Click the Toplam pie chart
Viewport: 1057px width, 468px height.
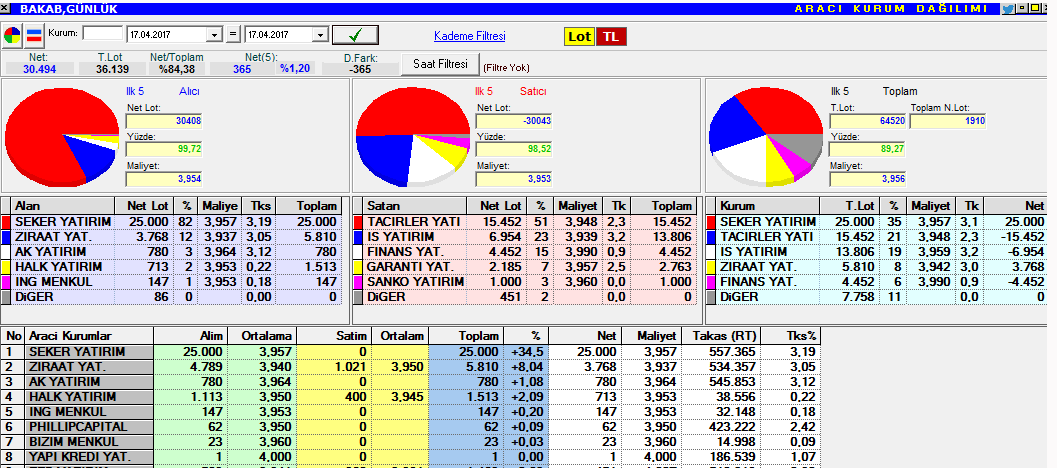pyautogui.click(x=766, y=136)
